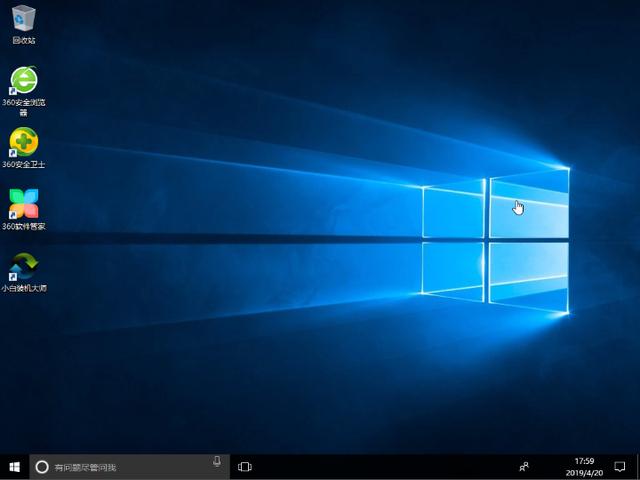Select the Recycle Bin desktop icon
The height and width of the screenshot is (480, 640).
[24, 19]
